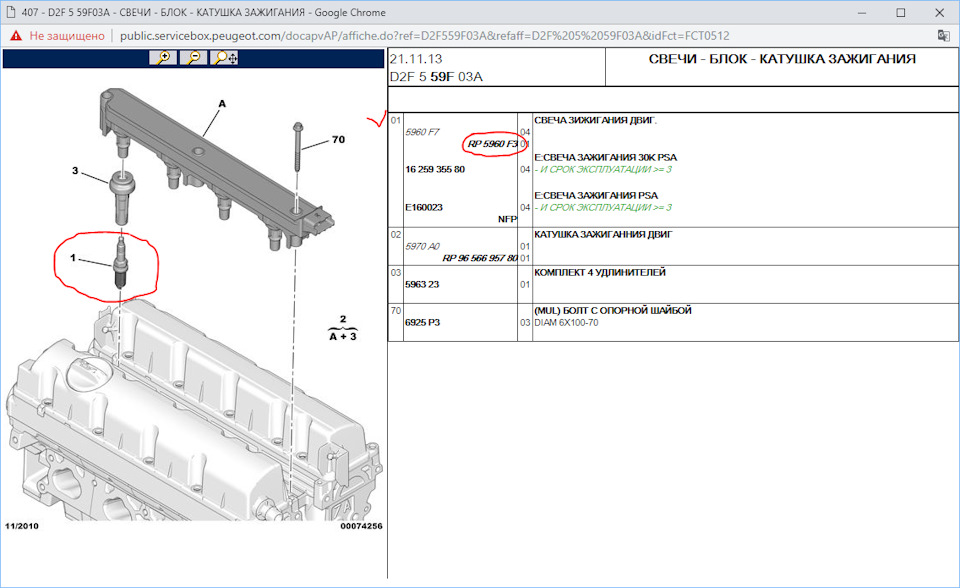This screenshot has width=960, height=588.
Task: Click label 1 spark plug in diagram
Action: pyautogui.click(x=72, y=258)
